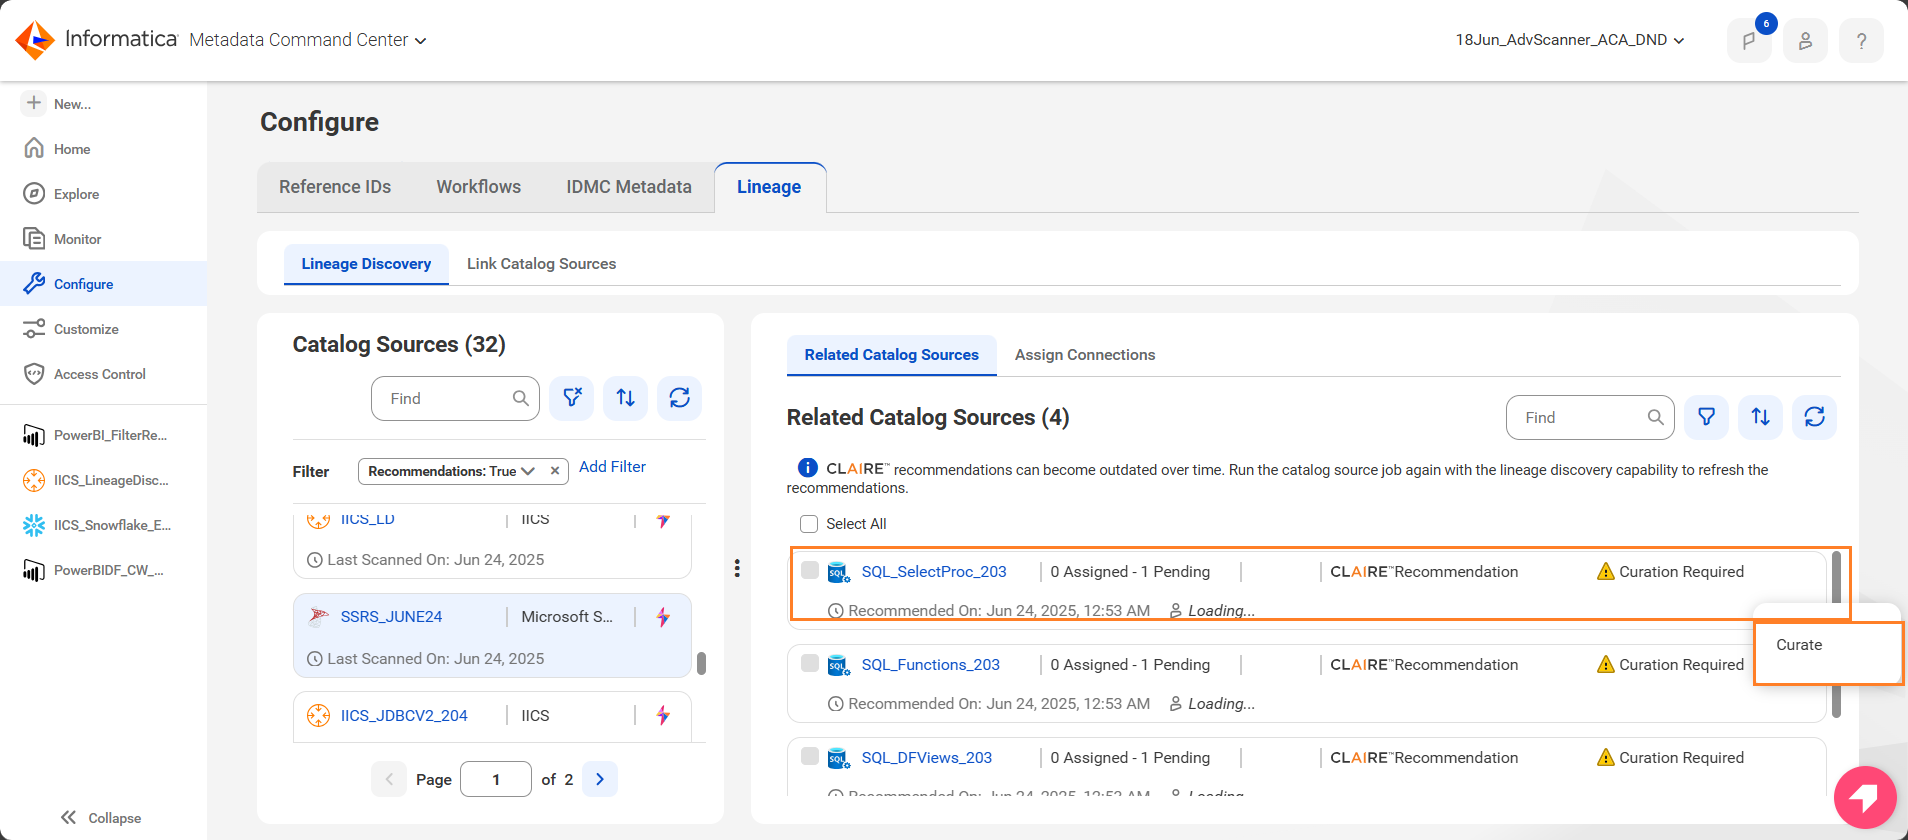The image size is (1908, 840).
Task: Click Curation Required on SQL_Functions_203 row
Action: coord(1670,665)
